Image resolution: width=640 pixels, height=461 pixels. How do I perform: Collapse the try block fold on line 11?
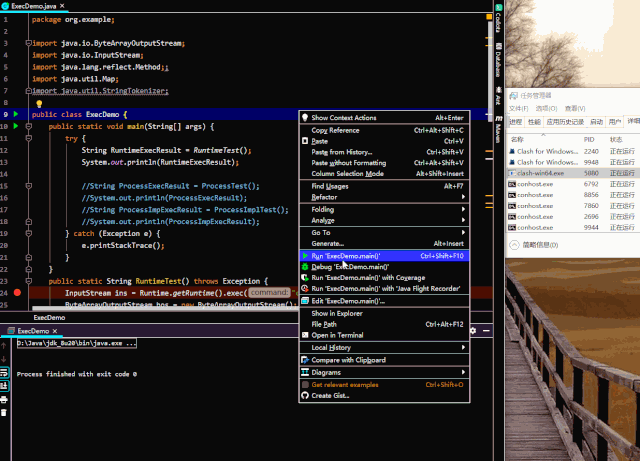click(29, 138)
